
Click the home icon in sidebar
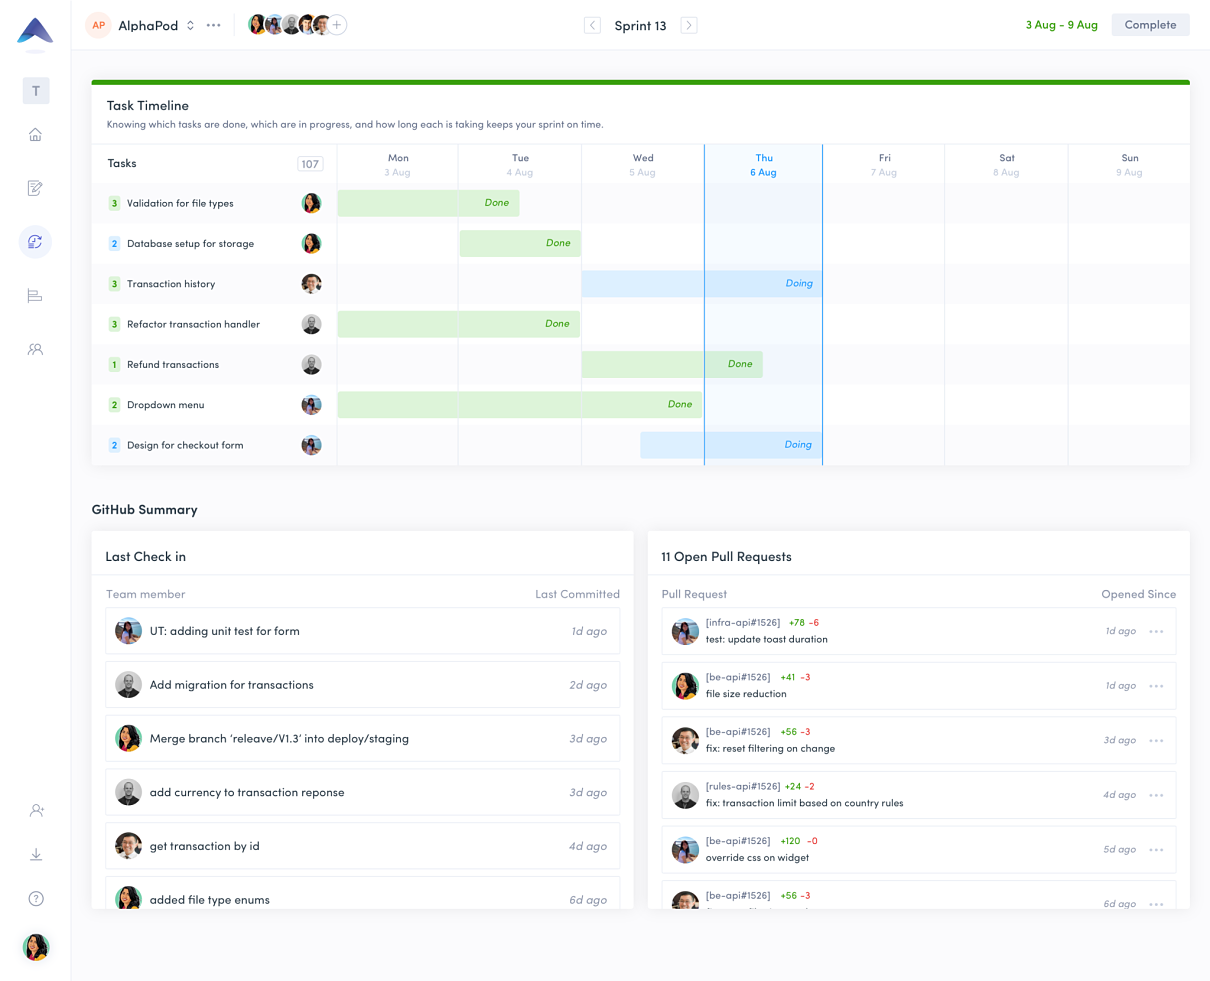pyautogui.click(x=35, y=135)
